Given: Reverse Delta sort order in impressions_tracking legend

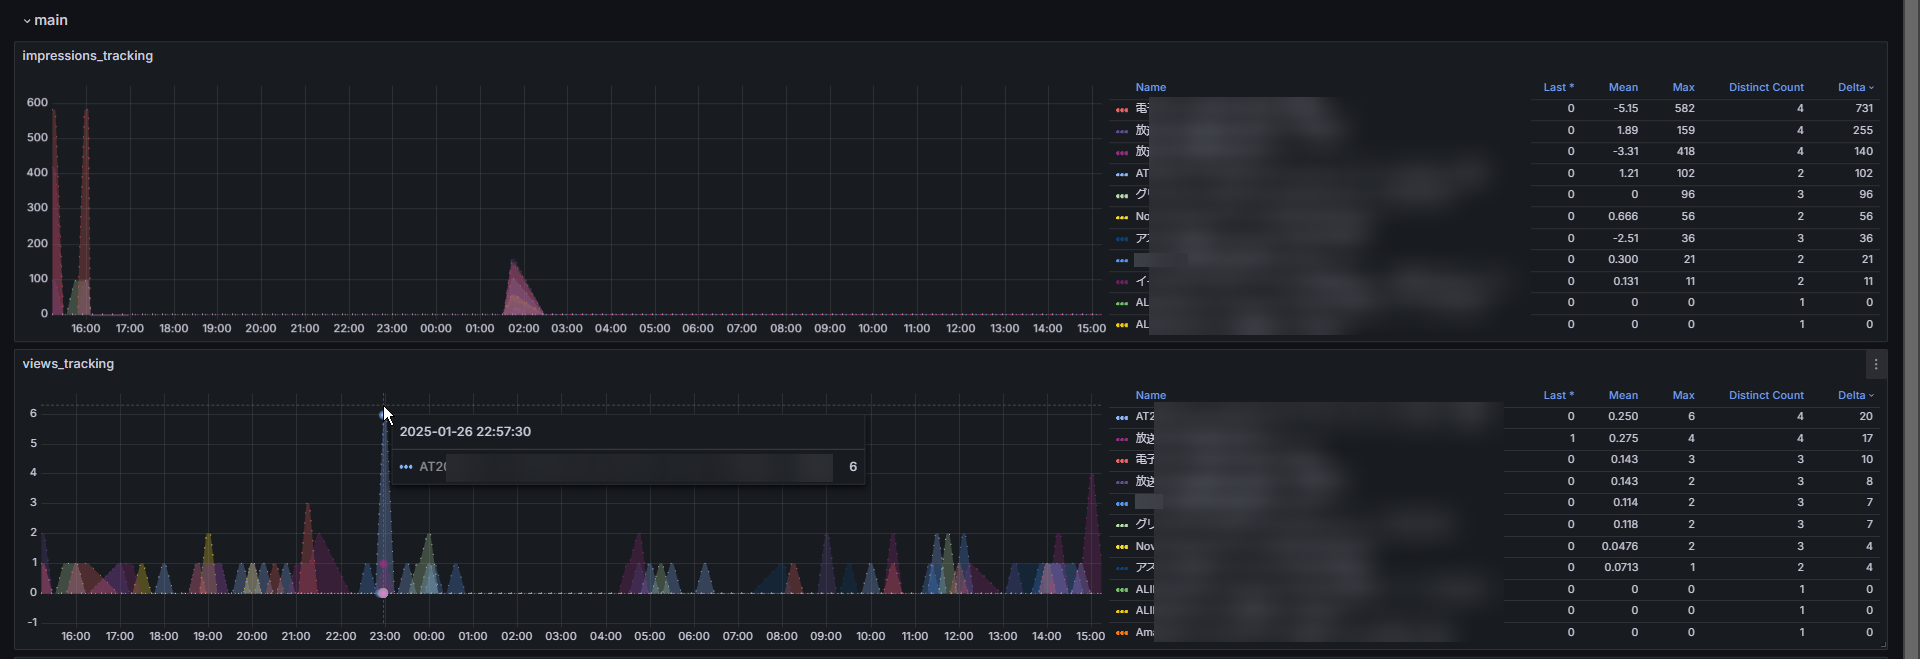Looking at the screenshot, I should coord(1855,88).
